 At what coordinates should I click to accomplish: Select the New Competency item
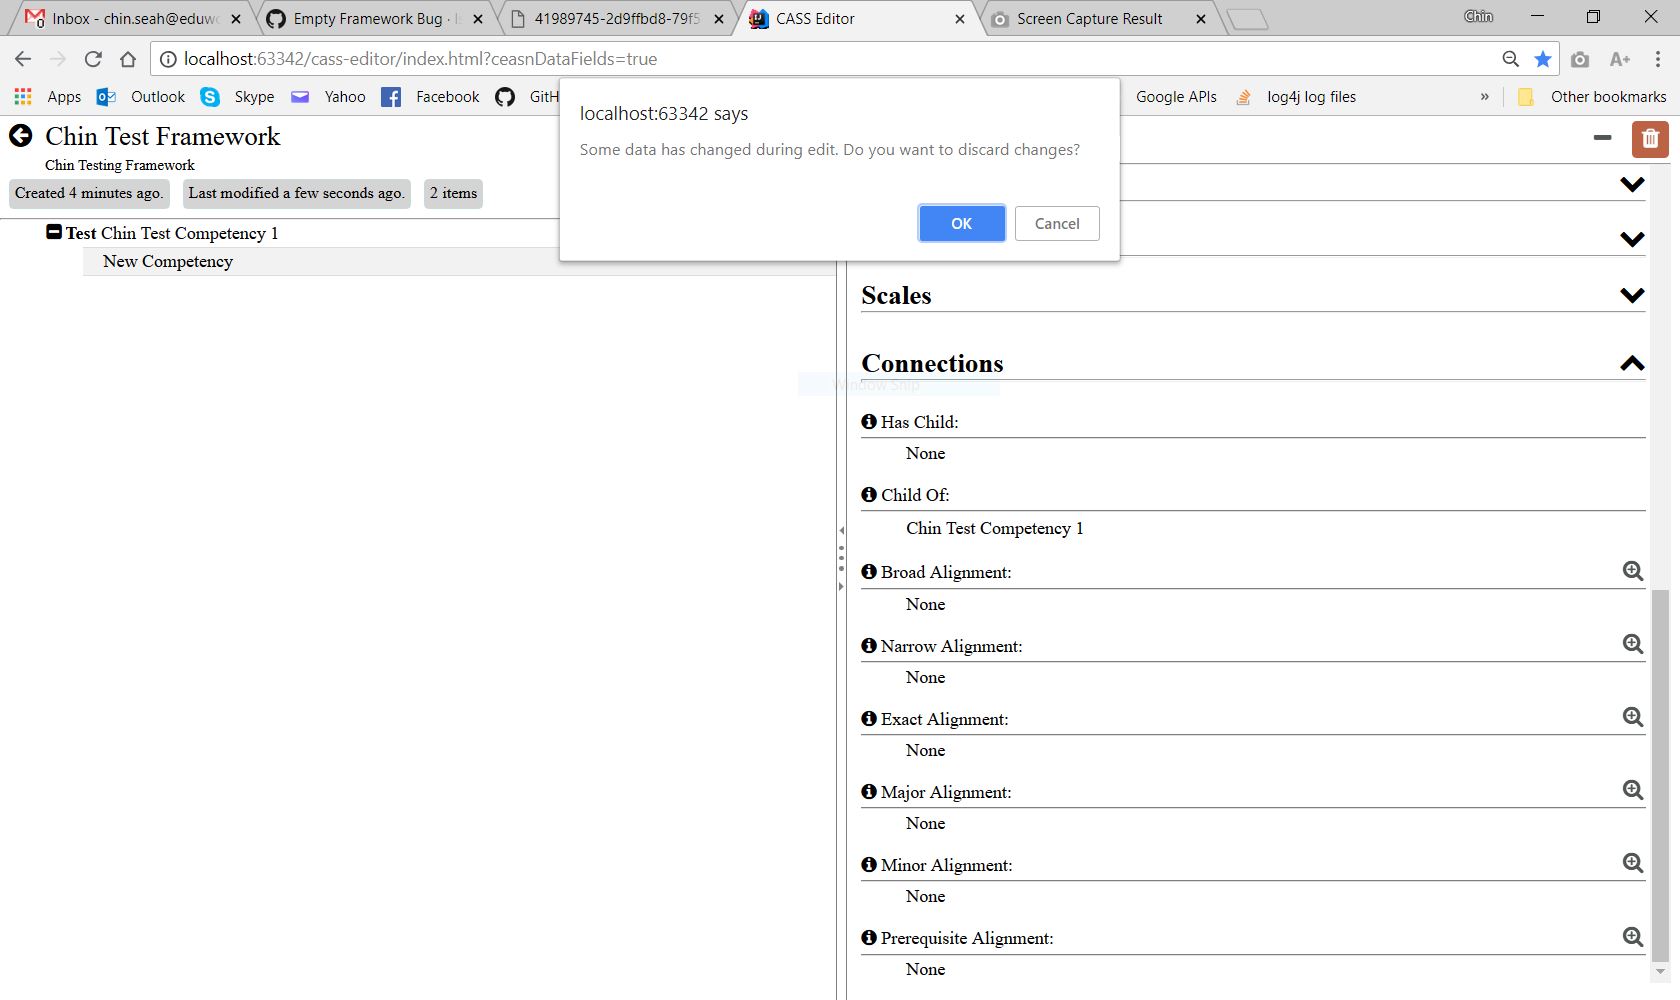click(167, 261)
